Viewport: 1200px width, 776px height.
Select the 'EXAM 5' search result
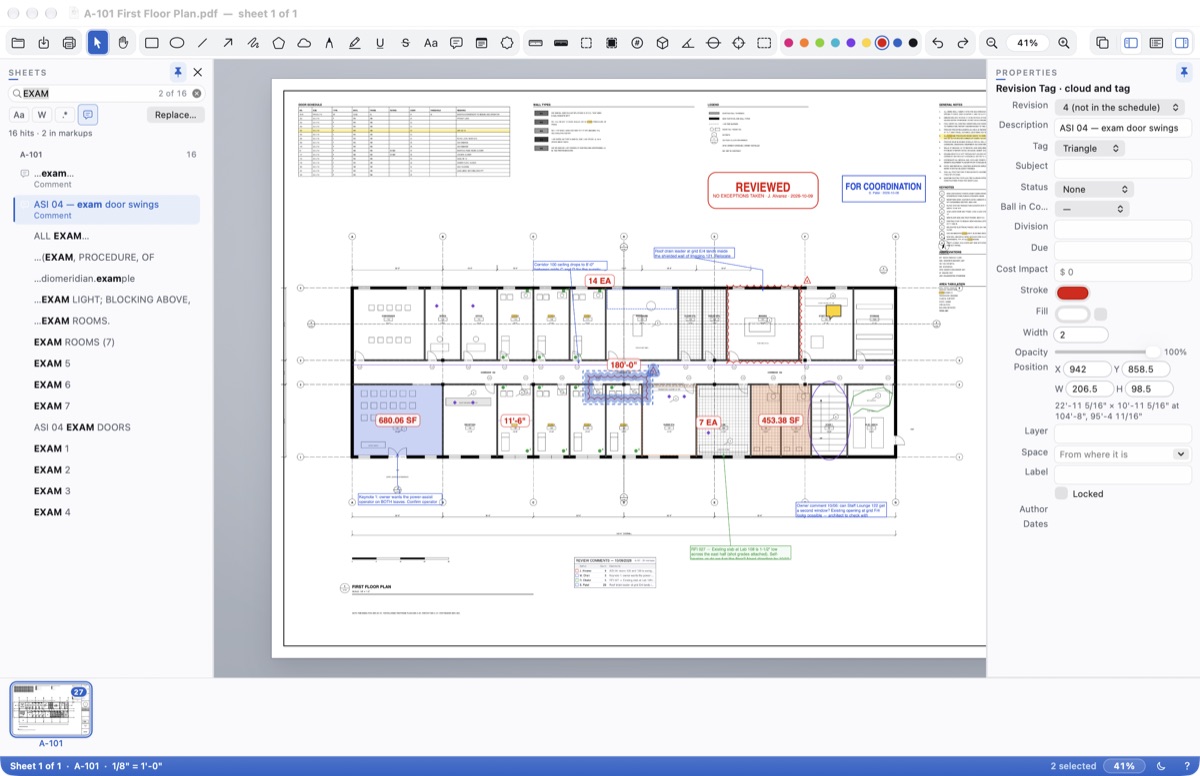(52, 363)
